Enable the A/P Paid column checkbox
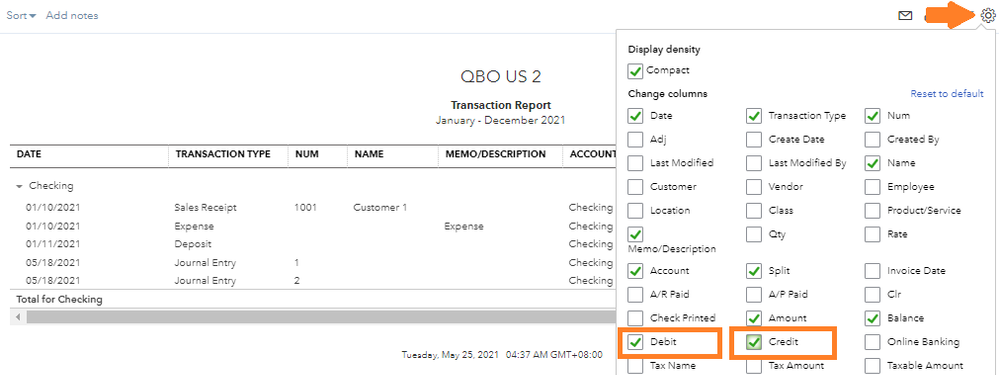 tap(754, 295)
